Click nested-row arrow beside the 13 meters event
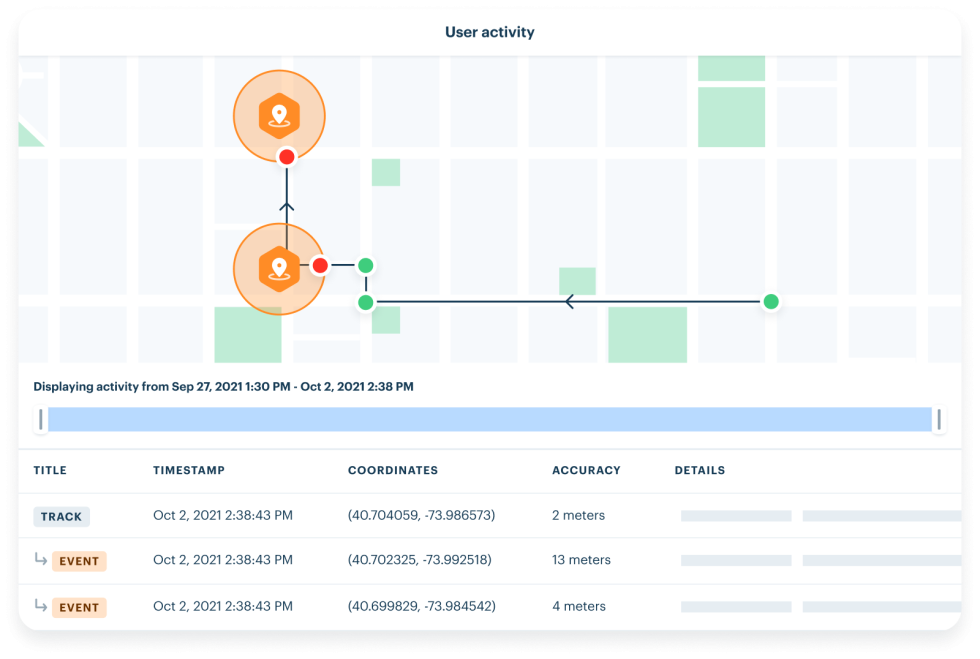Screen dimensions: 980x659 (x=41, y=560)
